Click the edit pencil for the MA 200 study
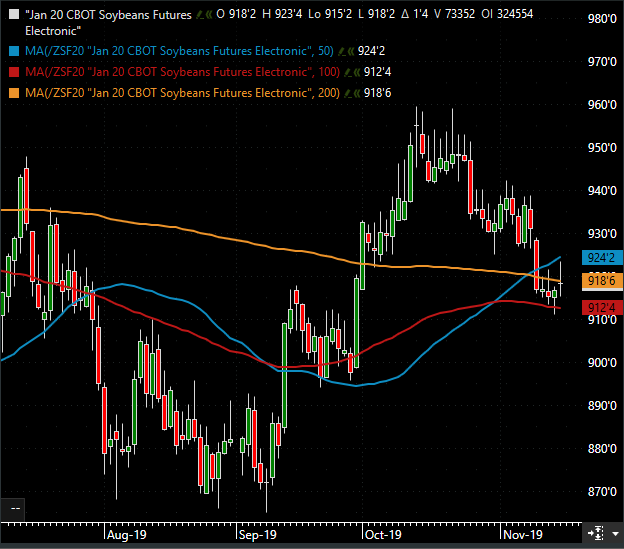 point(347,93)
